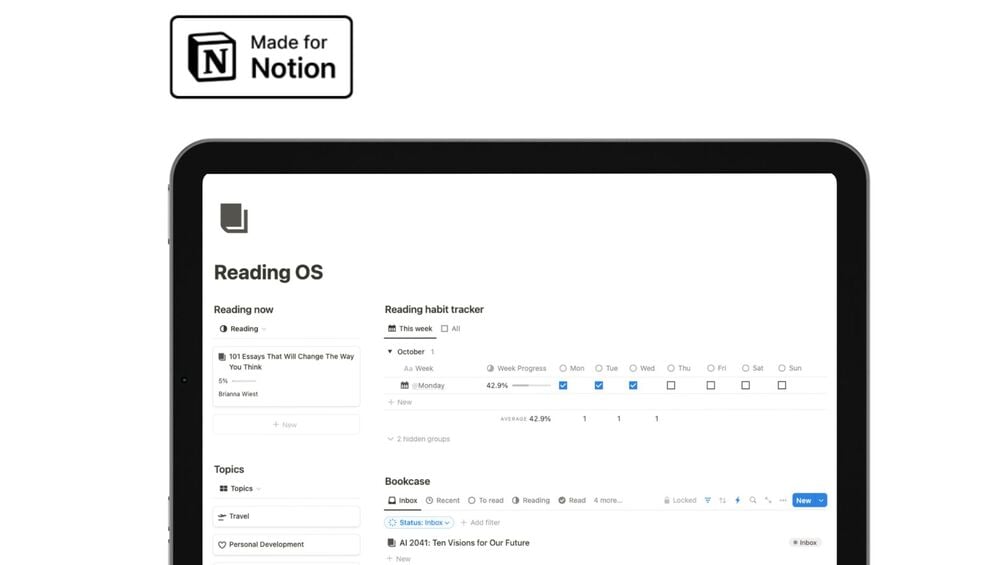Select the Read tab in Bookcase

pos(572,500)
